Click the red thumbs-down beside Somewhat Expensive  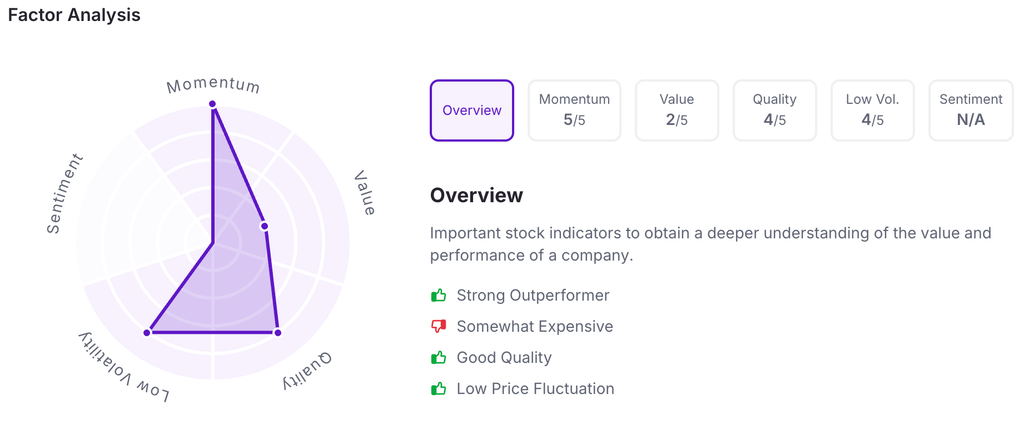click(438, 326)
